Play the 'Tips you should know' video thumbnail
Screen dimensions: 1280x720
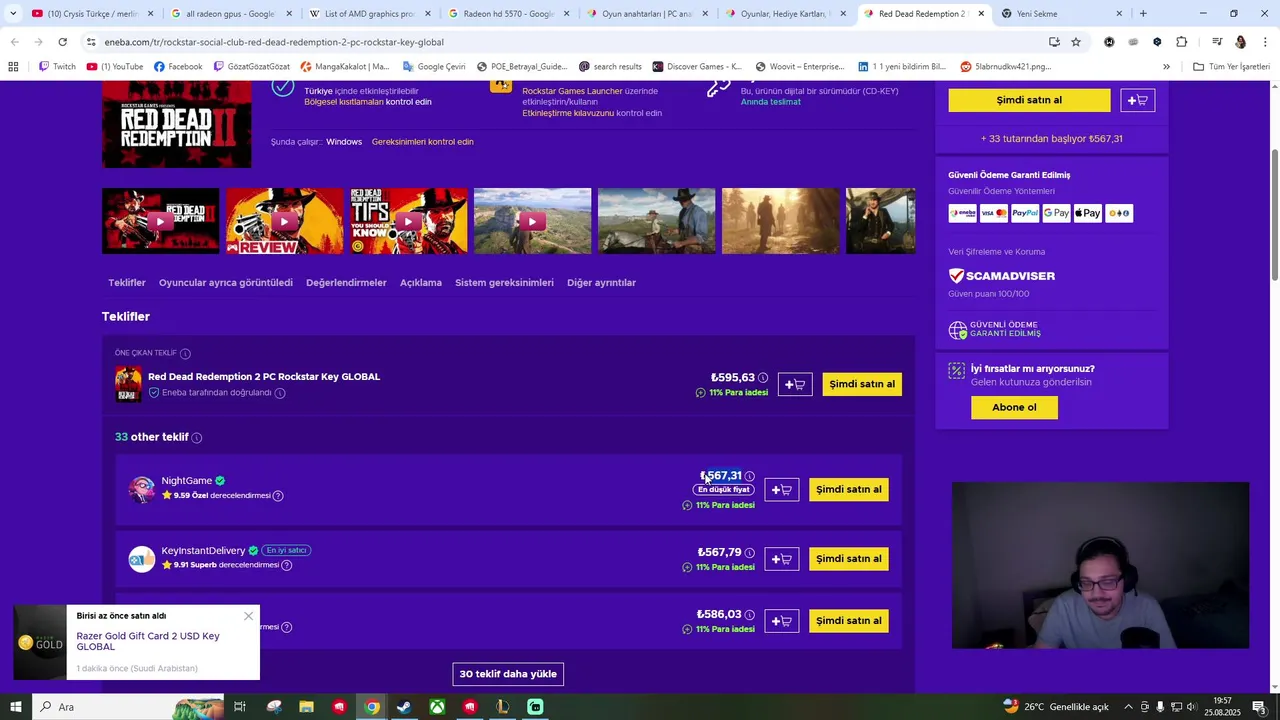[x=408, y=221]
